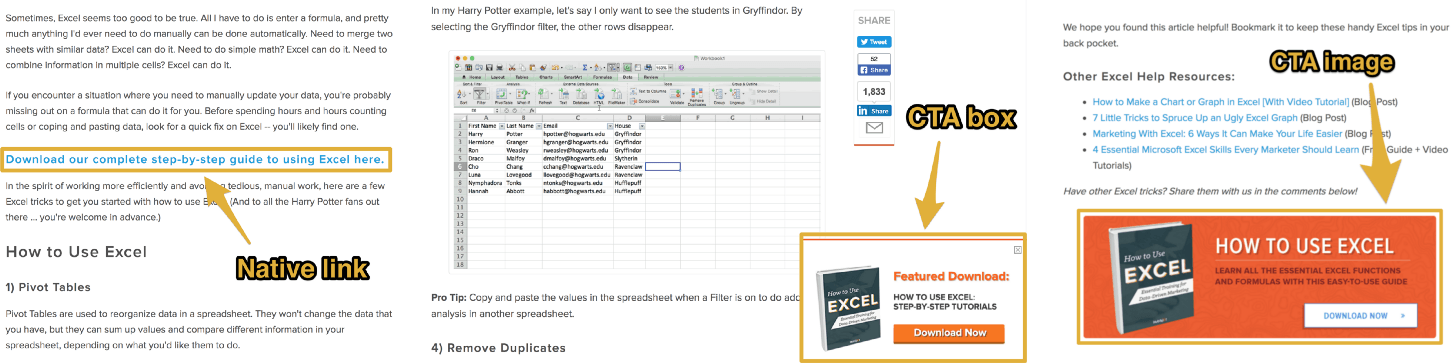The height and width of the screenshot is (363, 1454).
Task: Click the 1) Pivot Tables subheading
Action: click(x=48, y=288)
